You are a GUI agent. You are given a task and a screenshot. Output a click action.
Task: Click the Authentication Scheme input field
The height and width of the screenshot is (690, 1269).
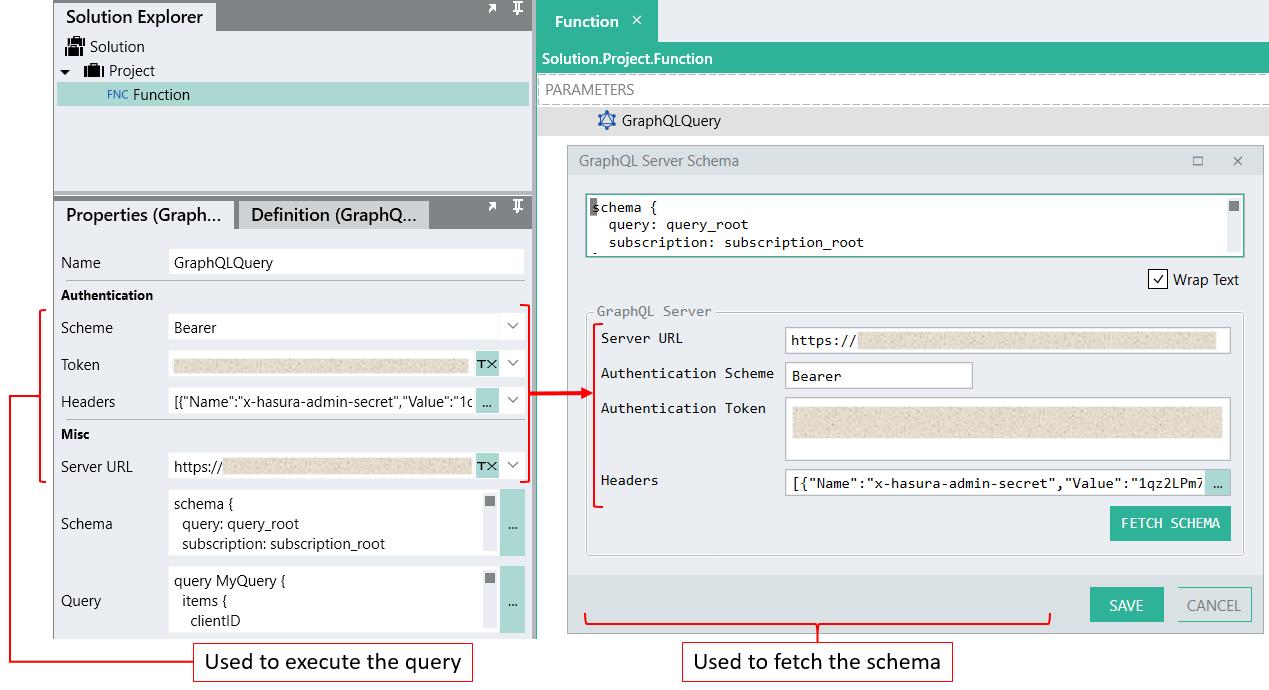(x=878, y=376)
